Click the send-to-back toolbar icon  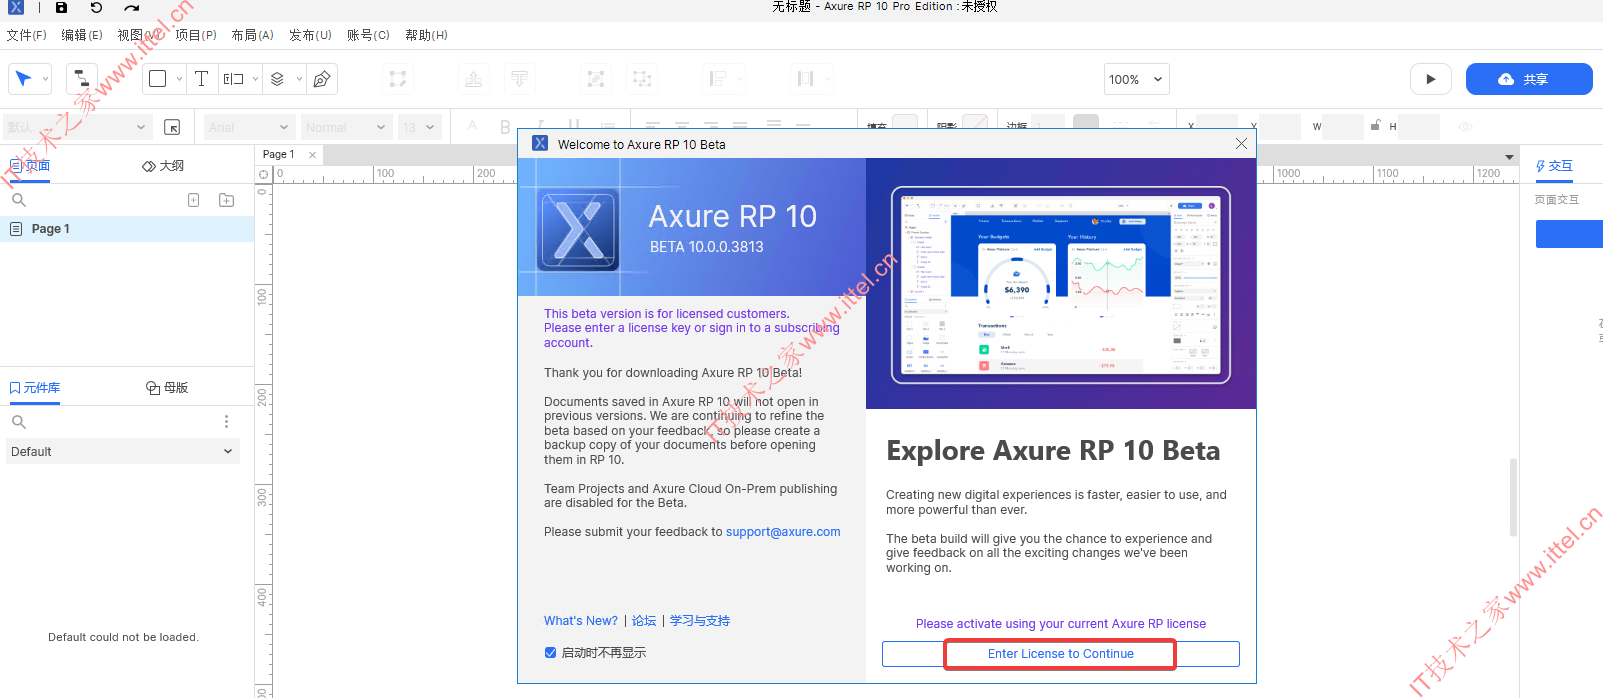click(519, 79)
